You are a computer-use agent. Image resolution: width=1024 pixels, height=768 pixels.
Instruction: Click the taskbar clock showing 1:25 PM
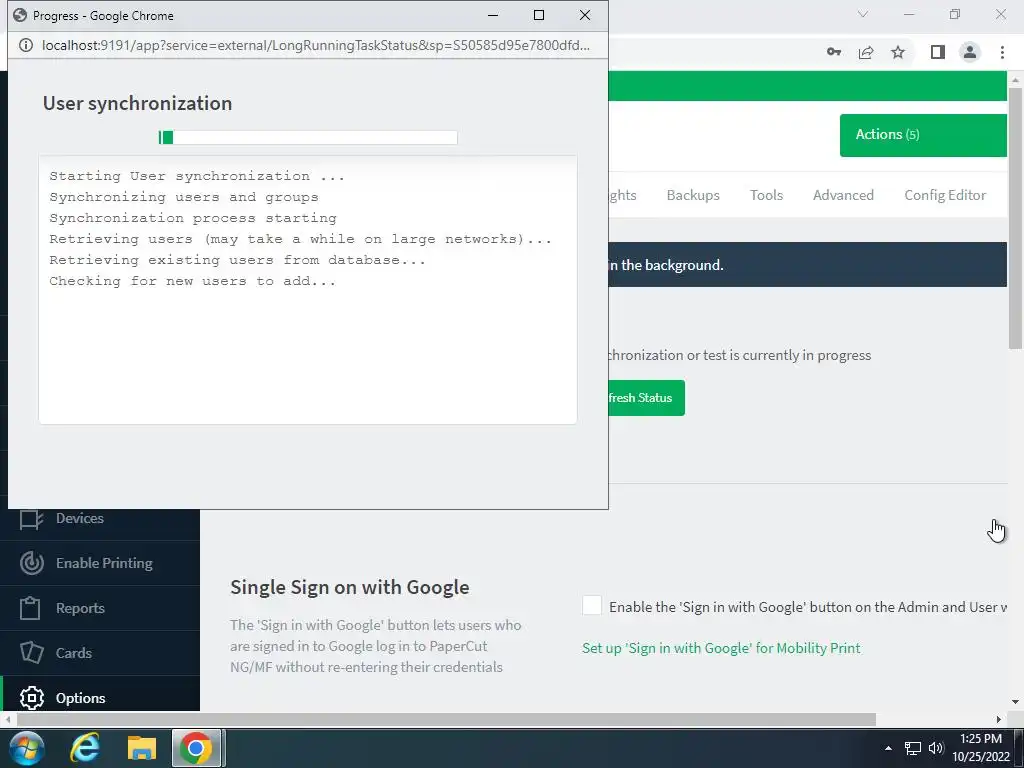pyautogui.click(x=980, y=739)
